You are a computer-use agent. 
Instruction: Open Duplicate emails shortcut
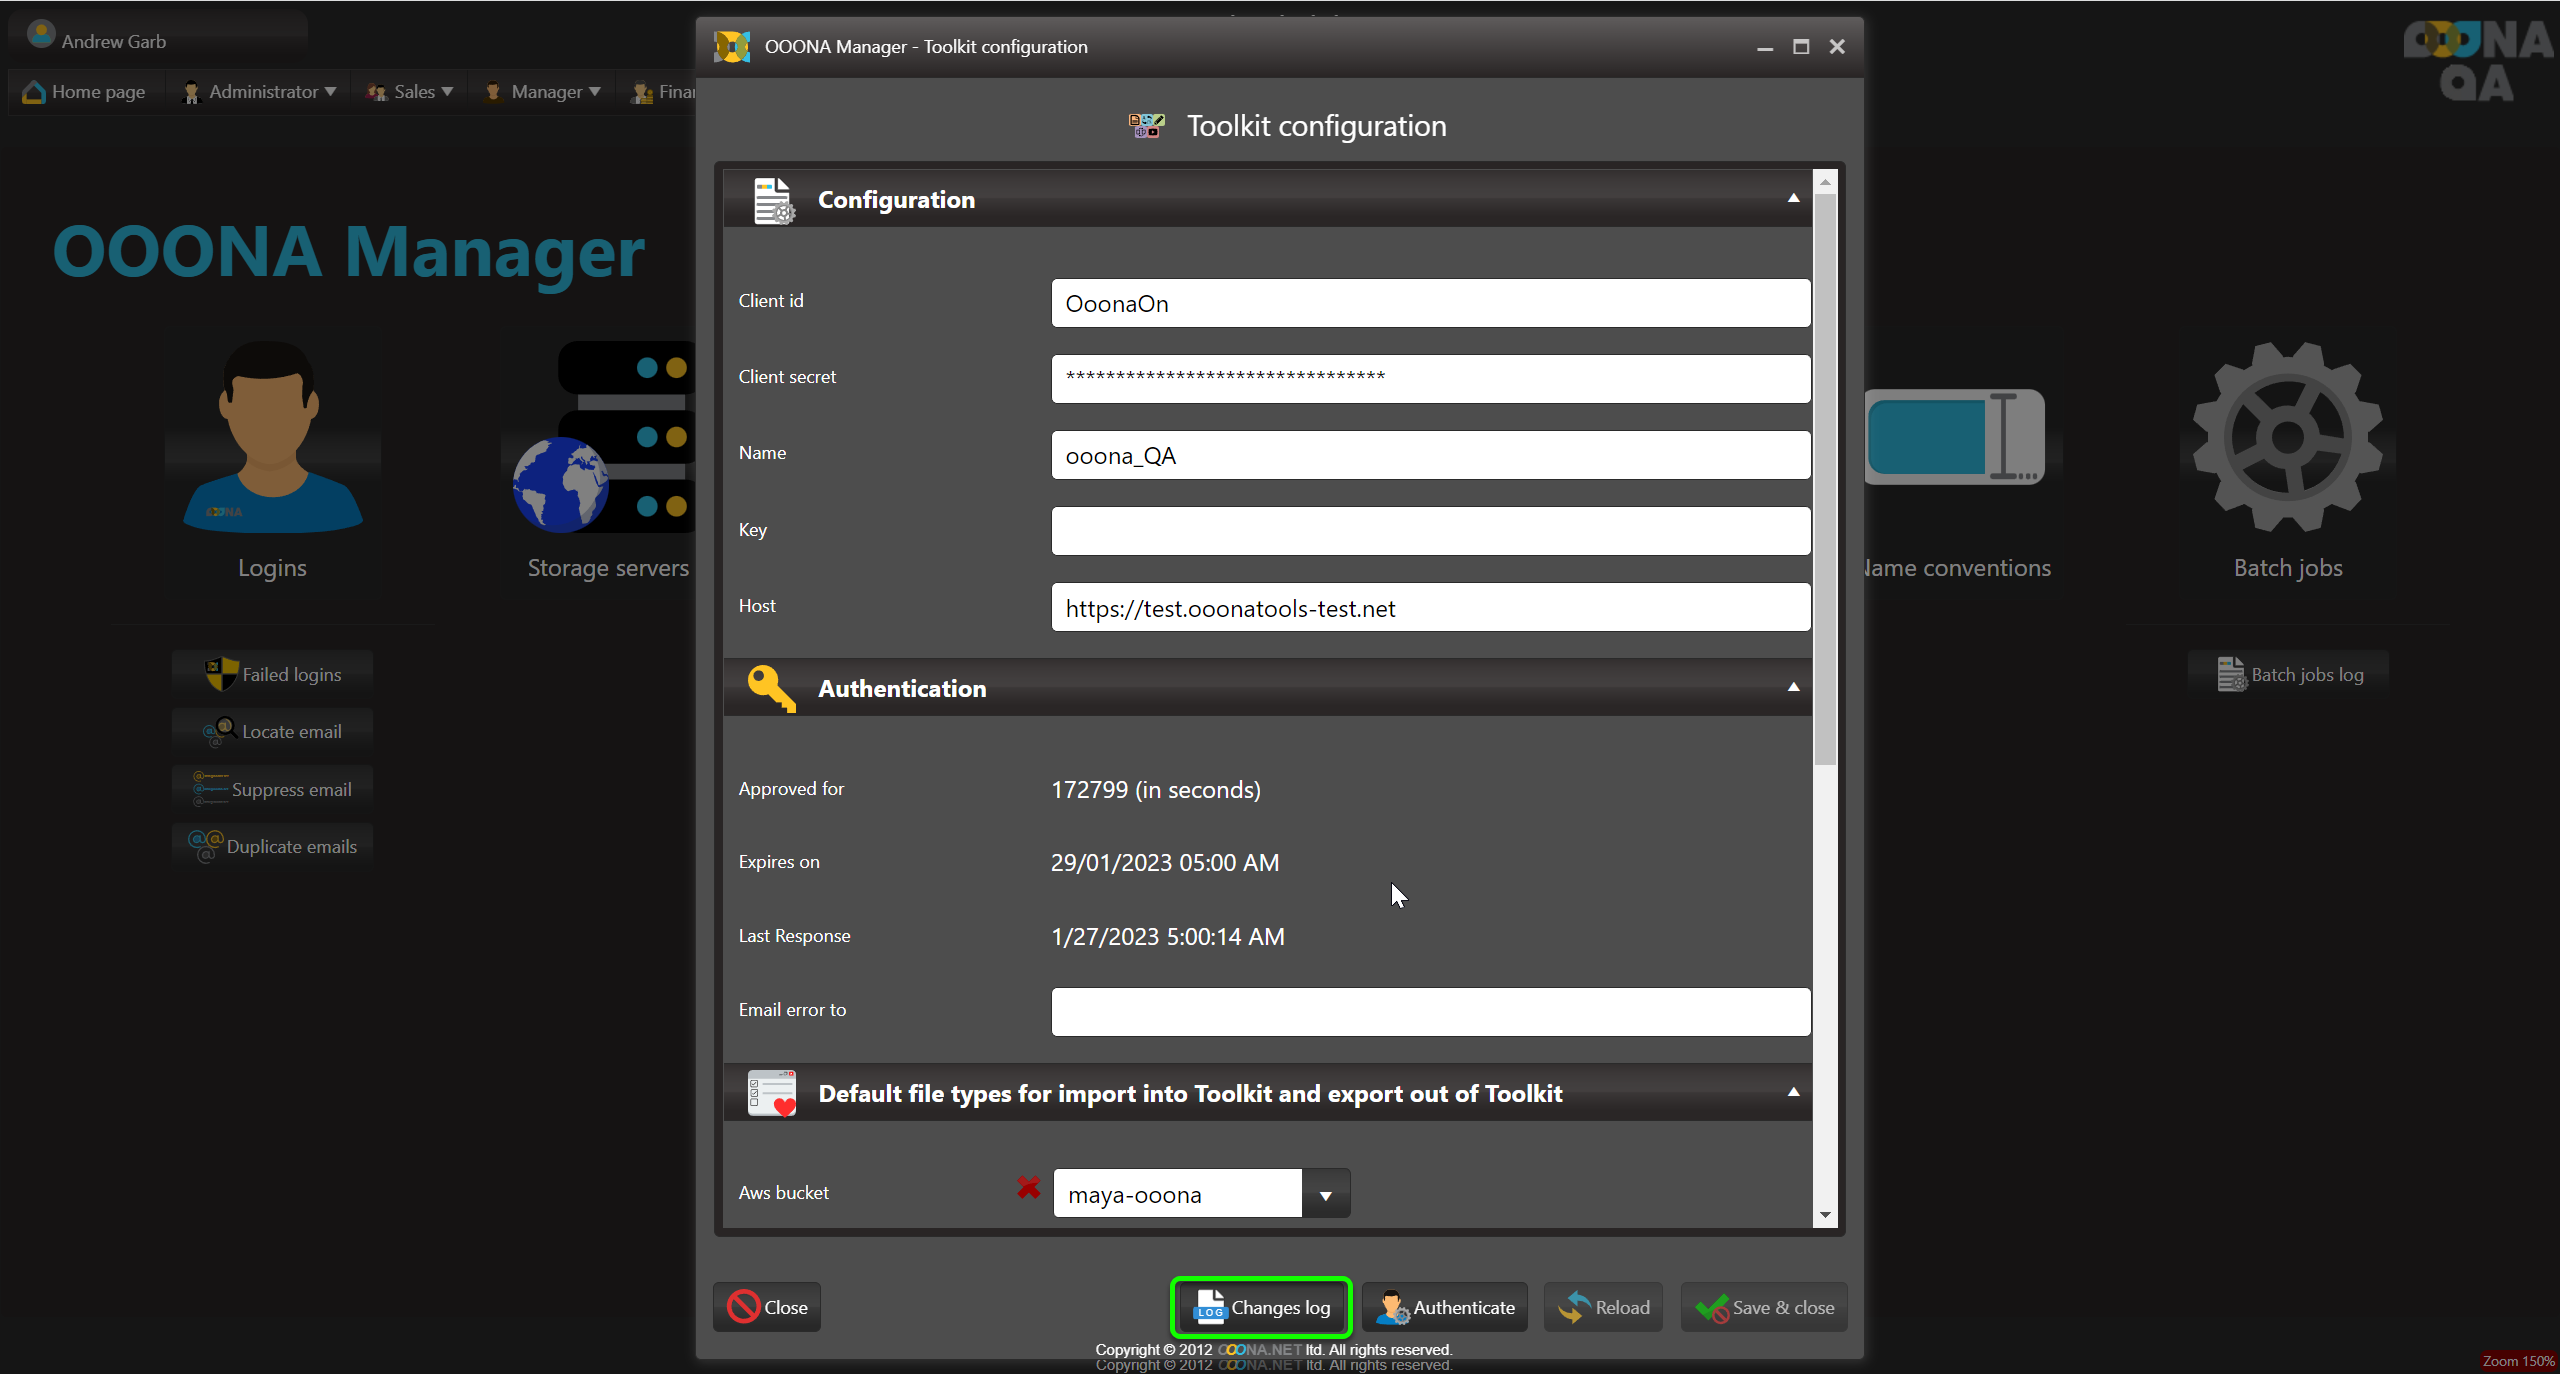click(x=273, y=846)
